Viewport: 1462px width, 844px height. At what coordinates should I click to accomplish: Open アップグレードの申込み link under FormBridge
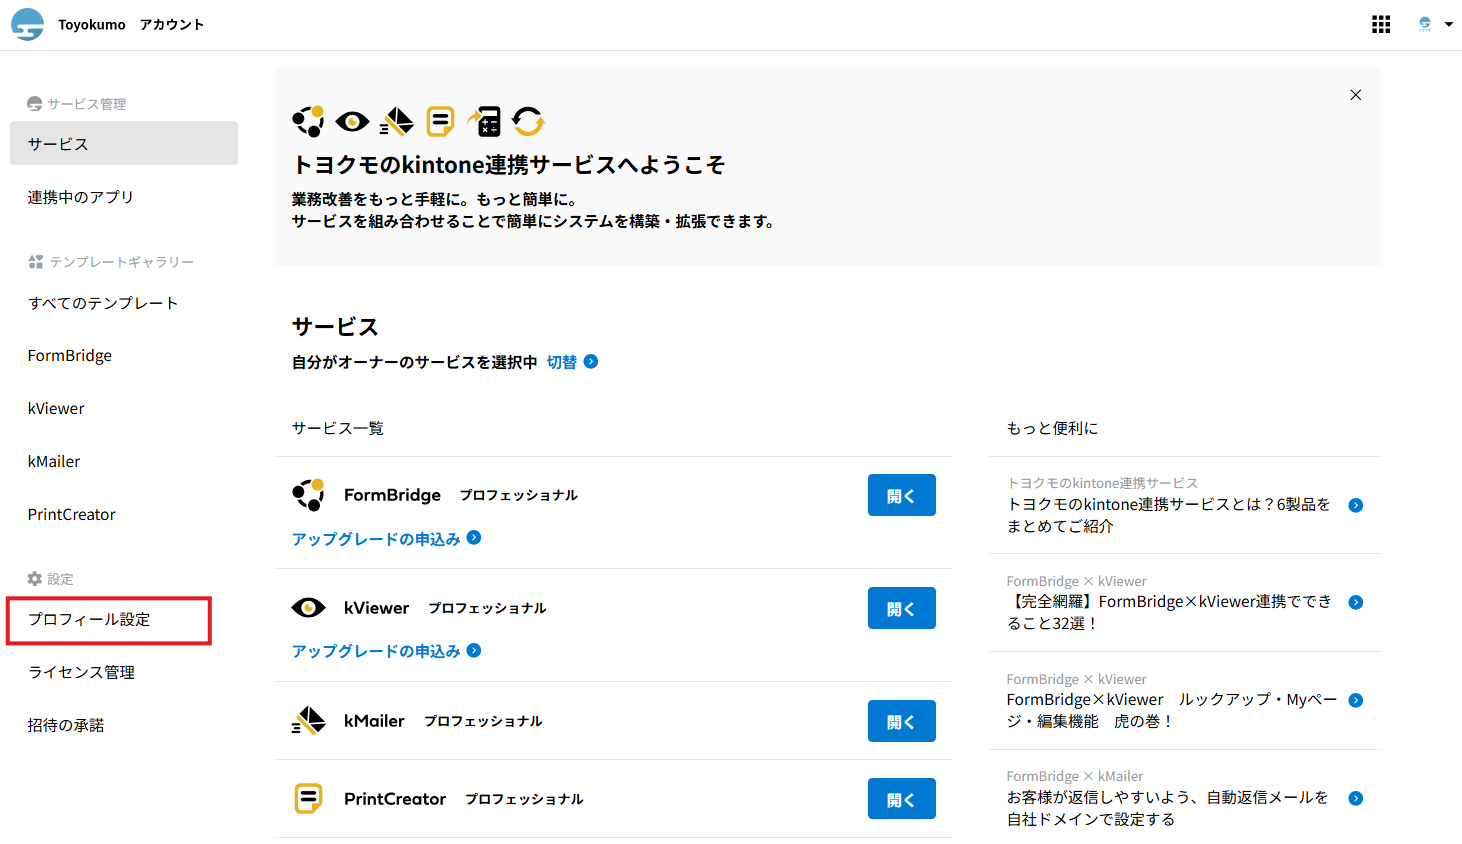click(379, 538)
